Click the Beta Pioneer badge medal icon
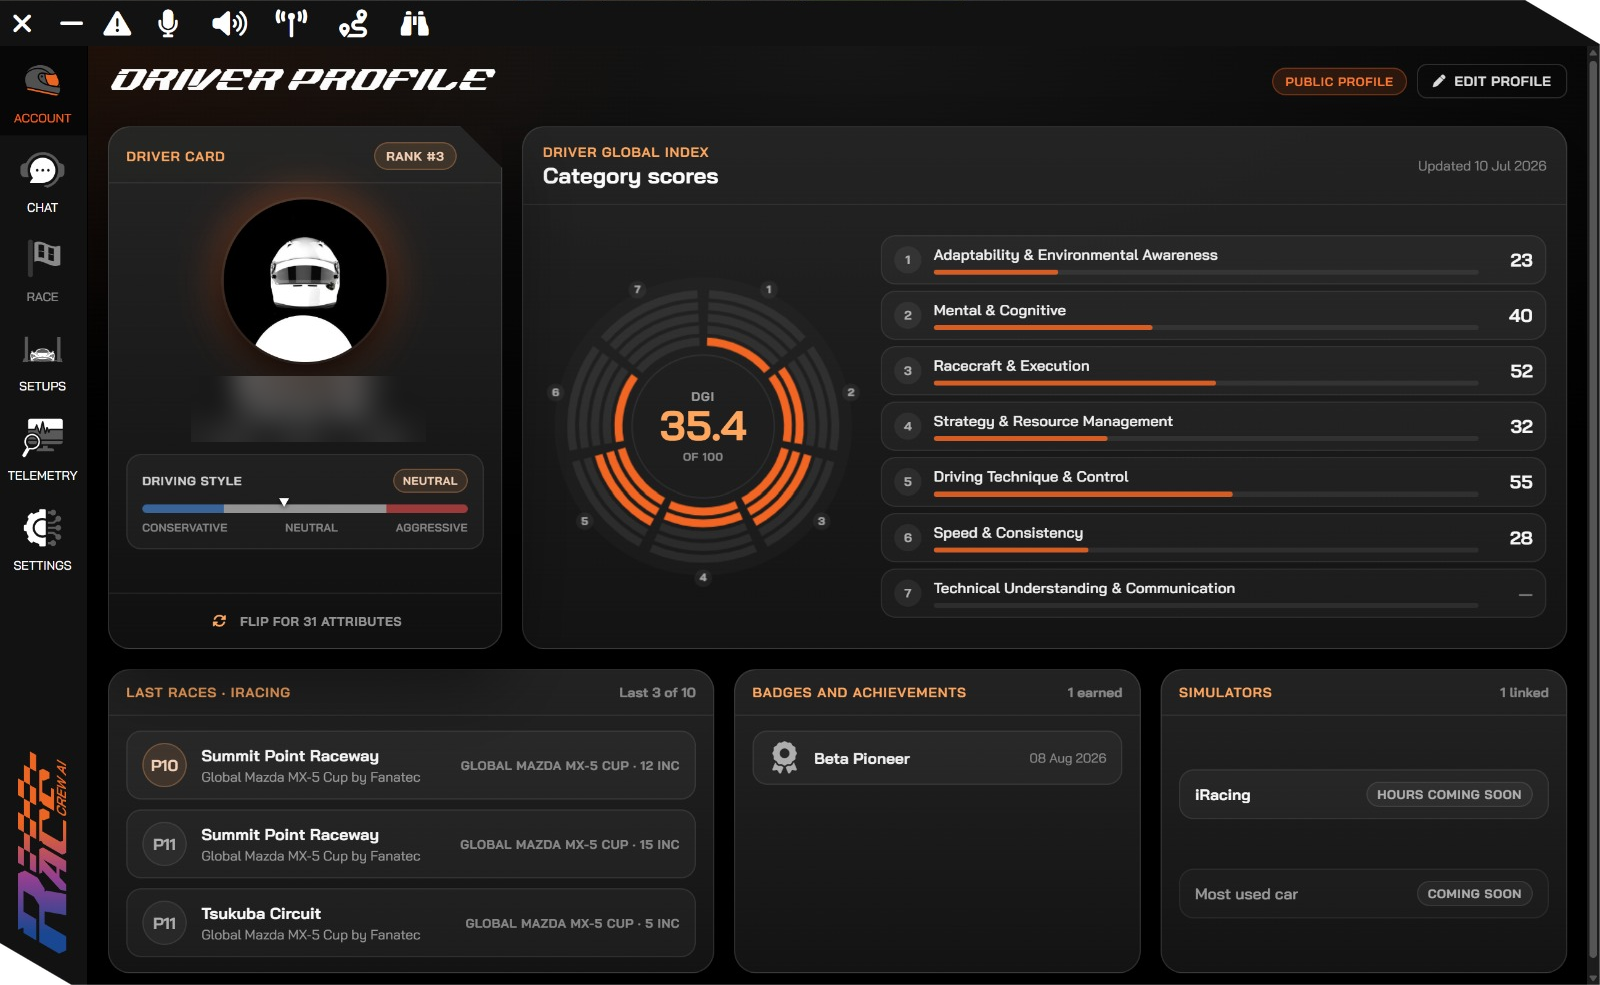Image resolution: width=1600 pixels, height=985 pixels. 785,758
